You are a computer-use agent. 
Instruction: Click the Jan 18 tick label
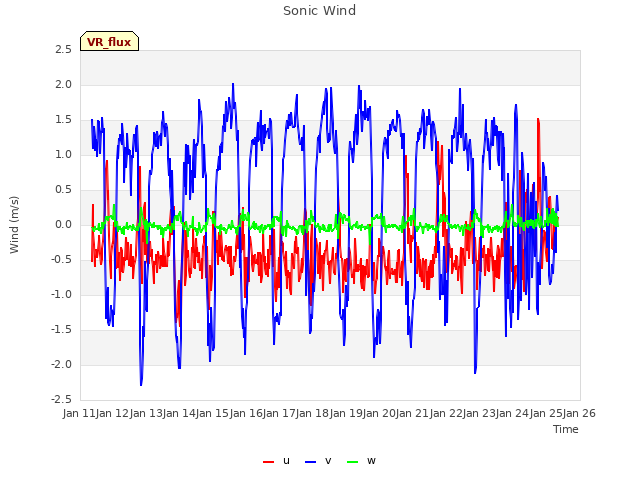(x=313, y=413)
